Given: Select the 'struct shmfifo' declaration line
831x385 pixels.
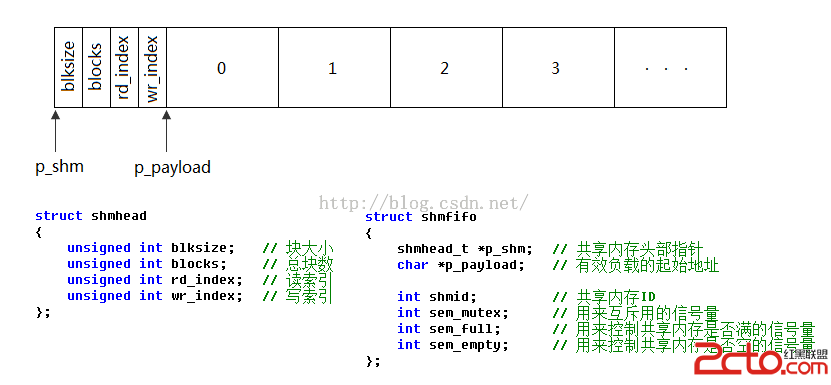Looking at the screenshot, I should (421, 217).
